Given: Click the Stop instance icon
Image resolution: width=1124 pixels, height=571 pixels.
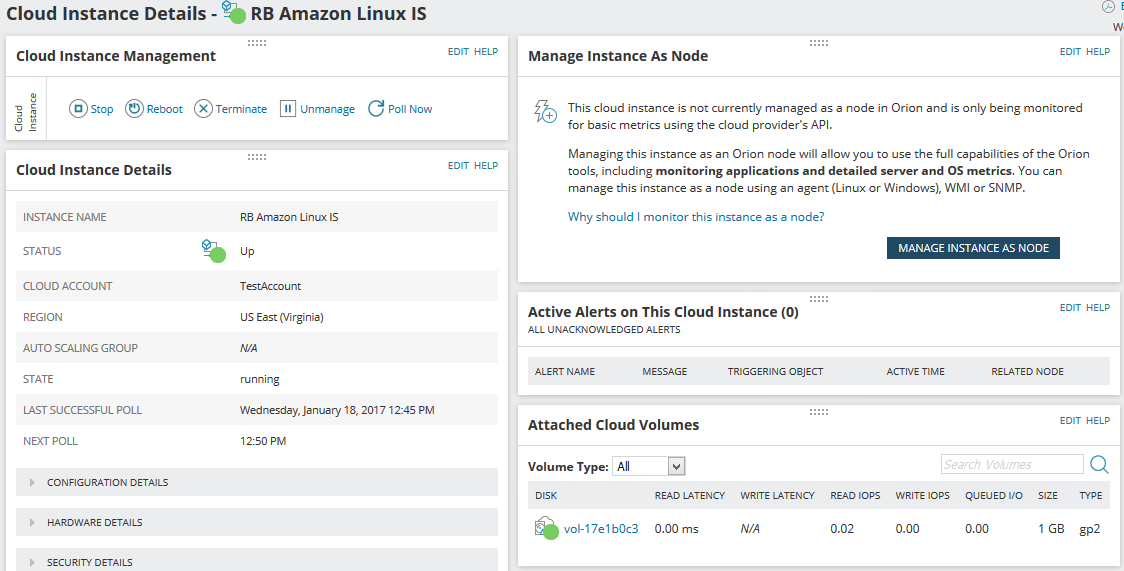Looking at the screenshot, I should [77, 109].
